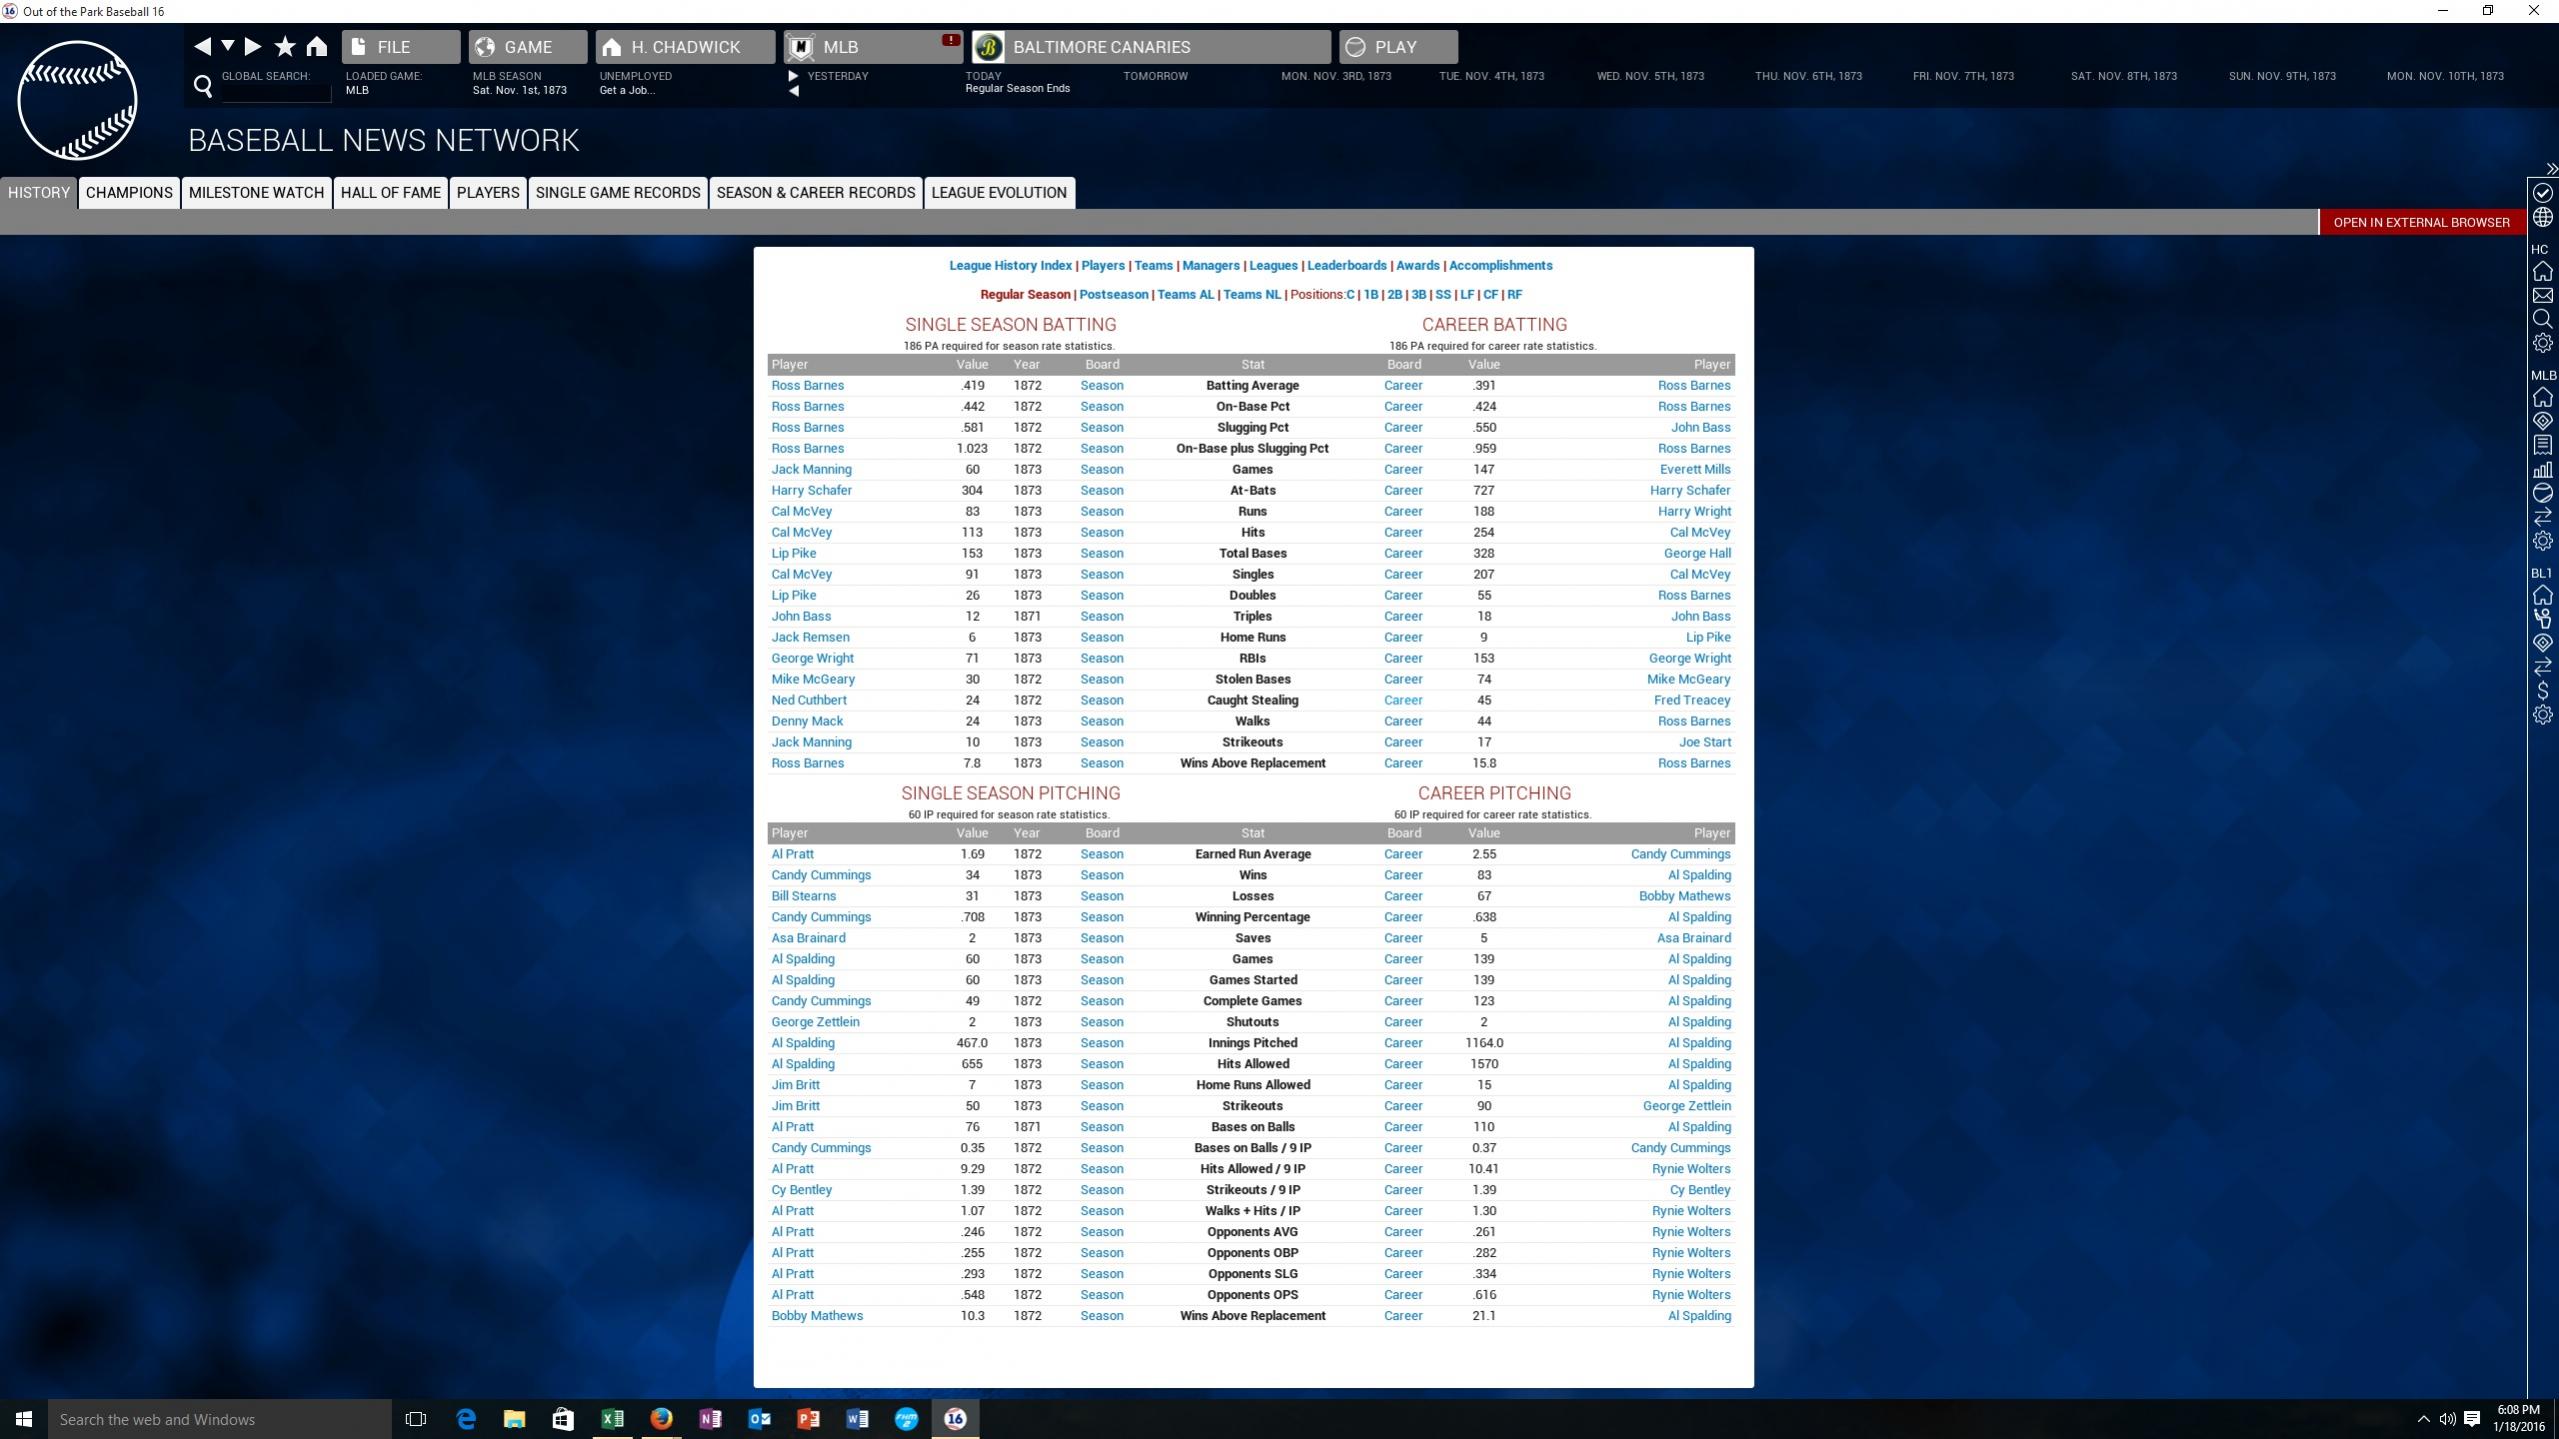The height and width of the screenshot is (1439, 2559).
Task: Open the Baltimore Canaries team menu
Action: pos(1150,47)
